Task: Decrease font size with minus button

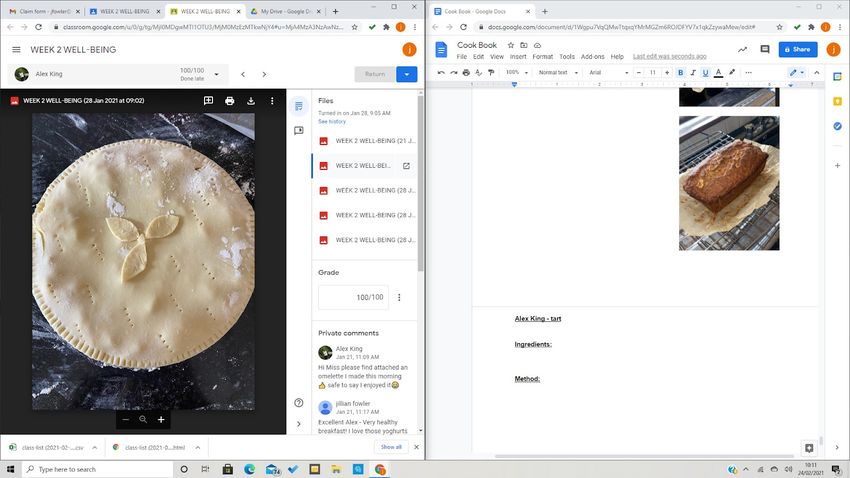Action: (639, 72)
